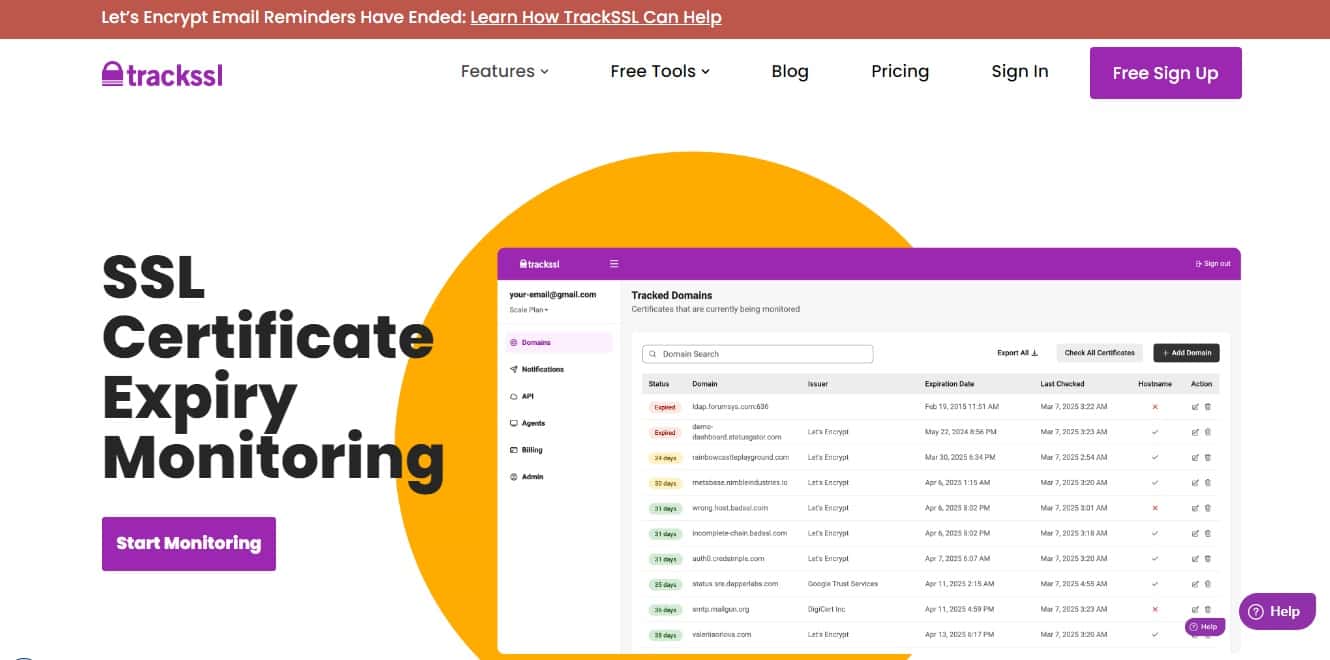Delete the demo-dashboard.statusgator.com row
This screenshot has width=1330, height=660.
pyautogui.click(x=1207, y=432)
